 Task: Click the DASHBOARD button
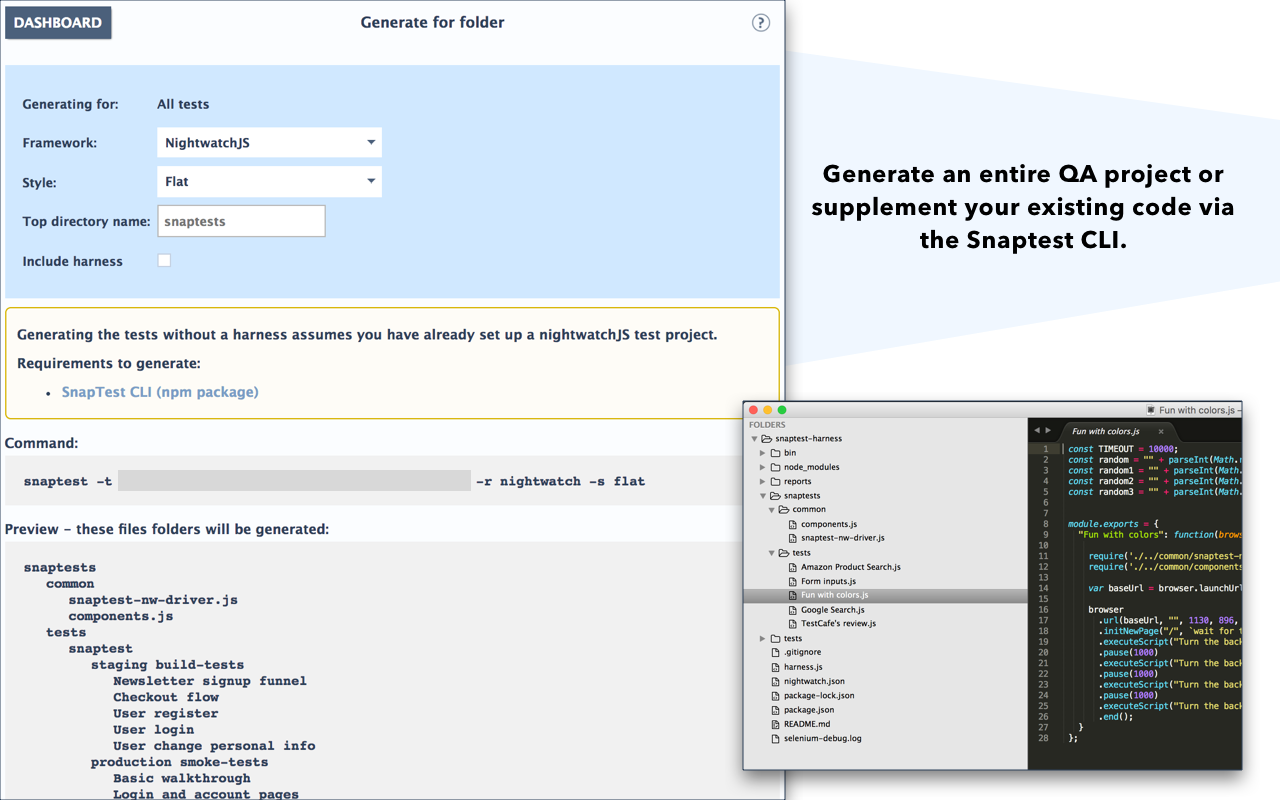pyautogui.click(x=57, y=22)
